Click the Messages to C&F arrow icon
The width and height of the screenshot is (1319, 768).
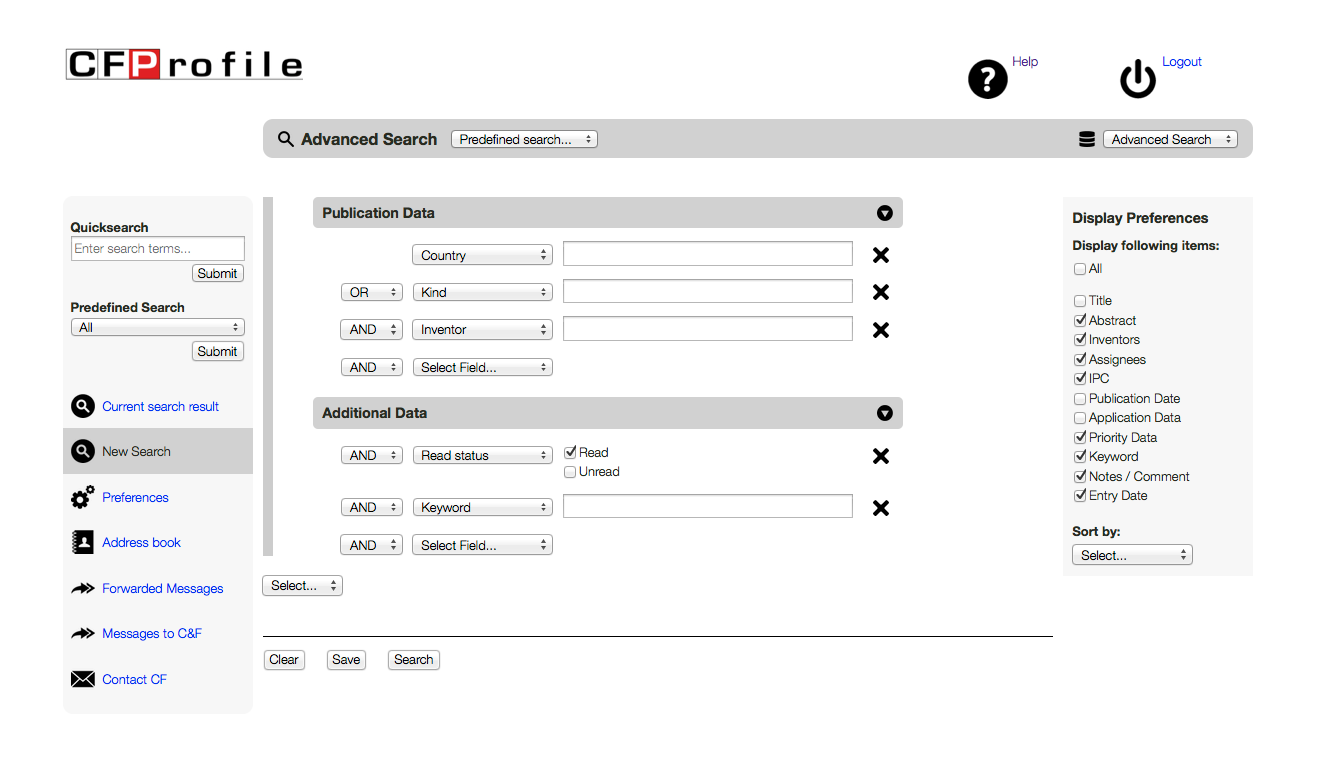[83, 634]
